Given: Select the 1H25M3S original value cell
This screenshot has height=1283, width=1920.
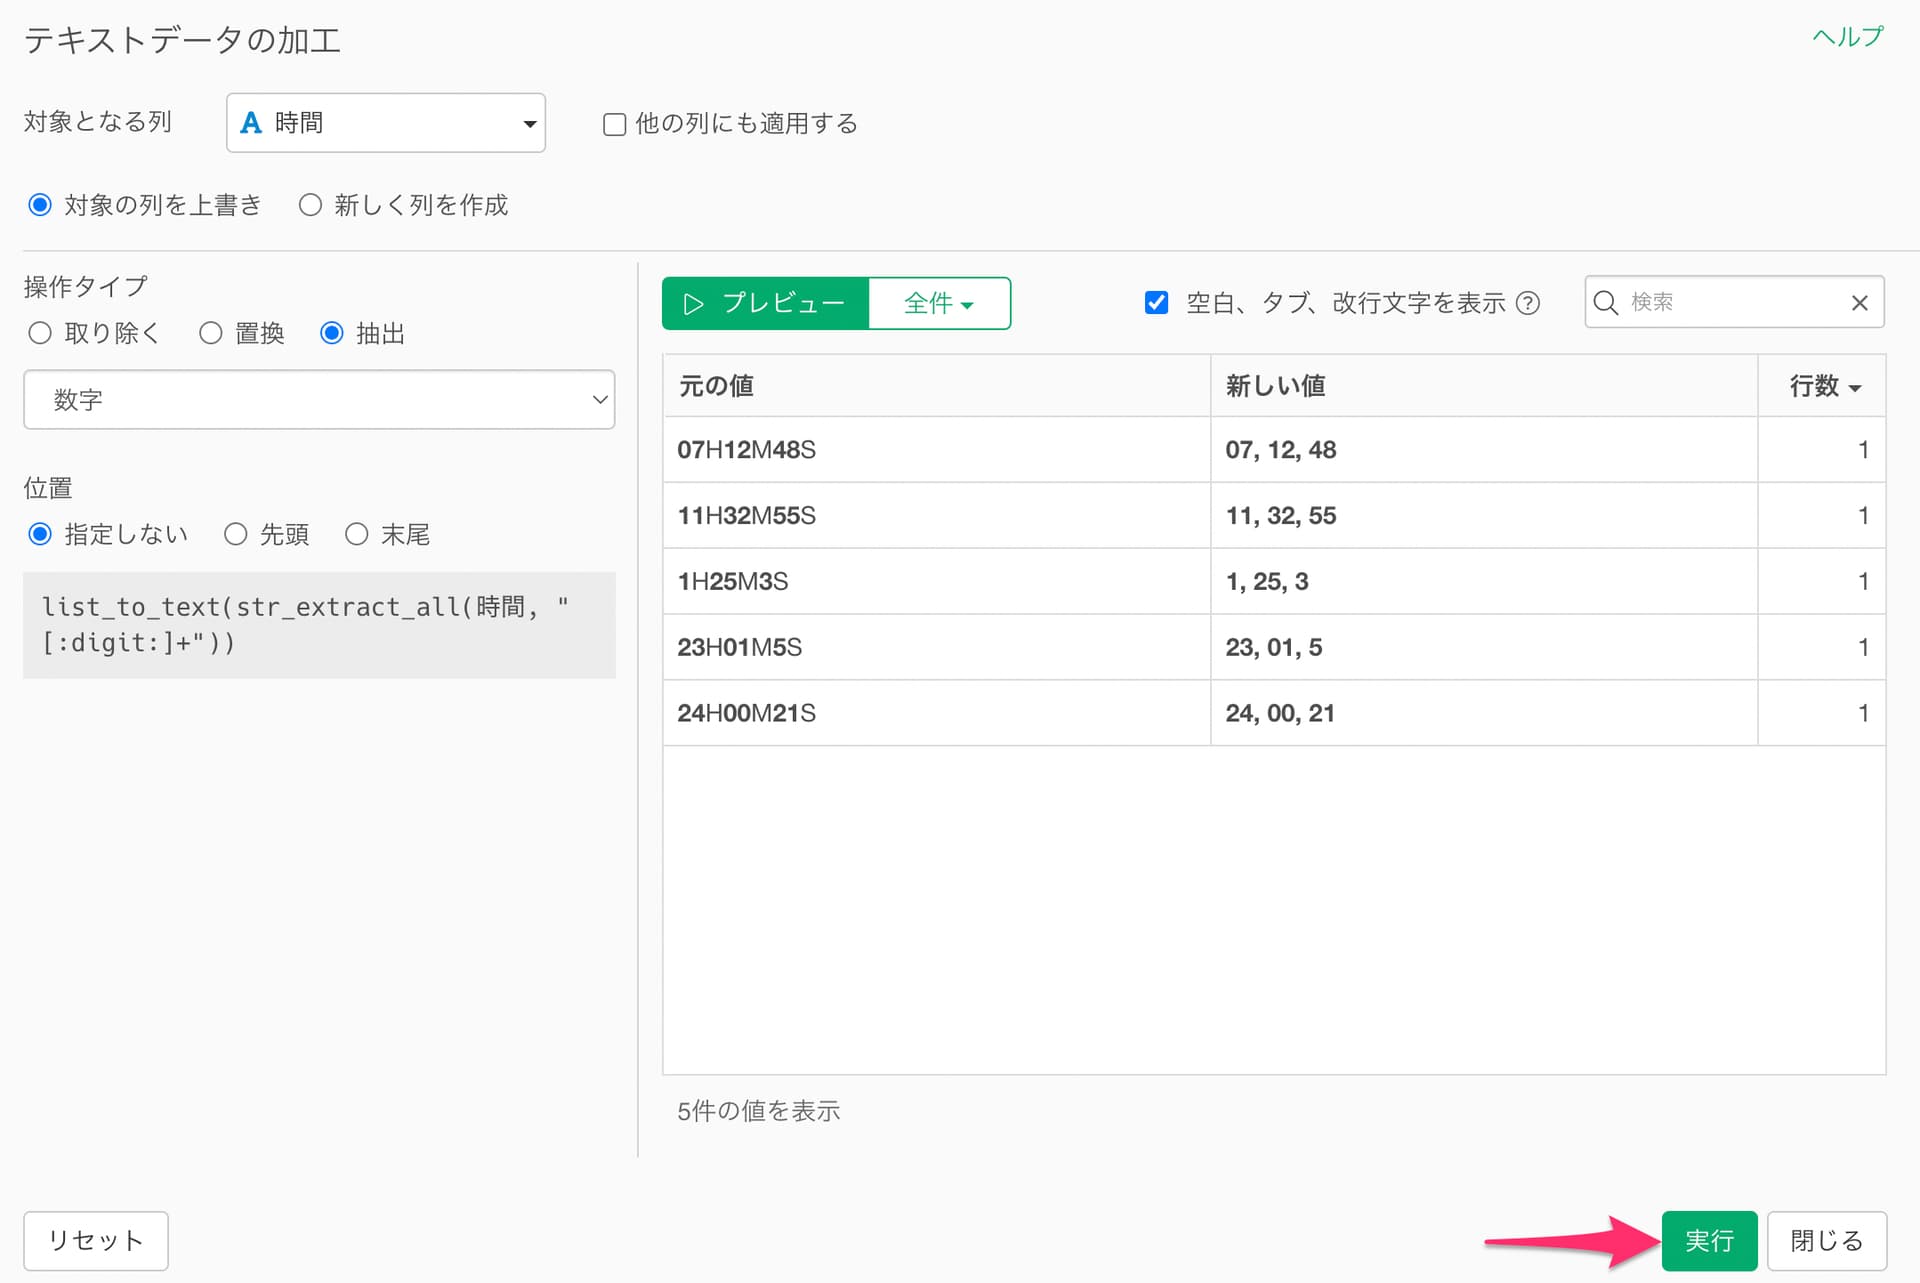Looking at the screenshot, I should tap(936, 581).
